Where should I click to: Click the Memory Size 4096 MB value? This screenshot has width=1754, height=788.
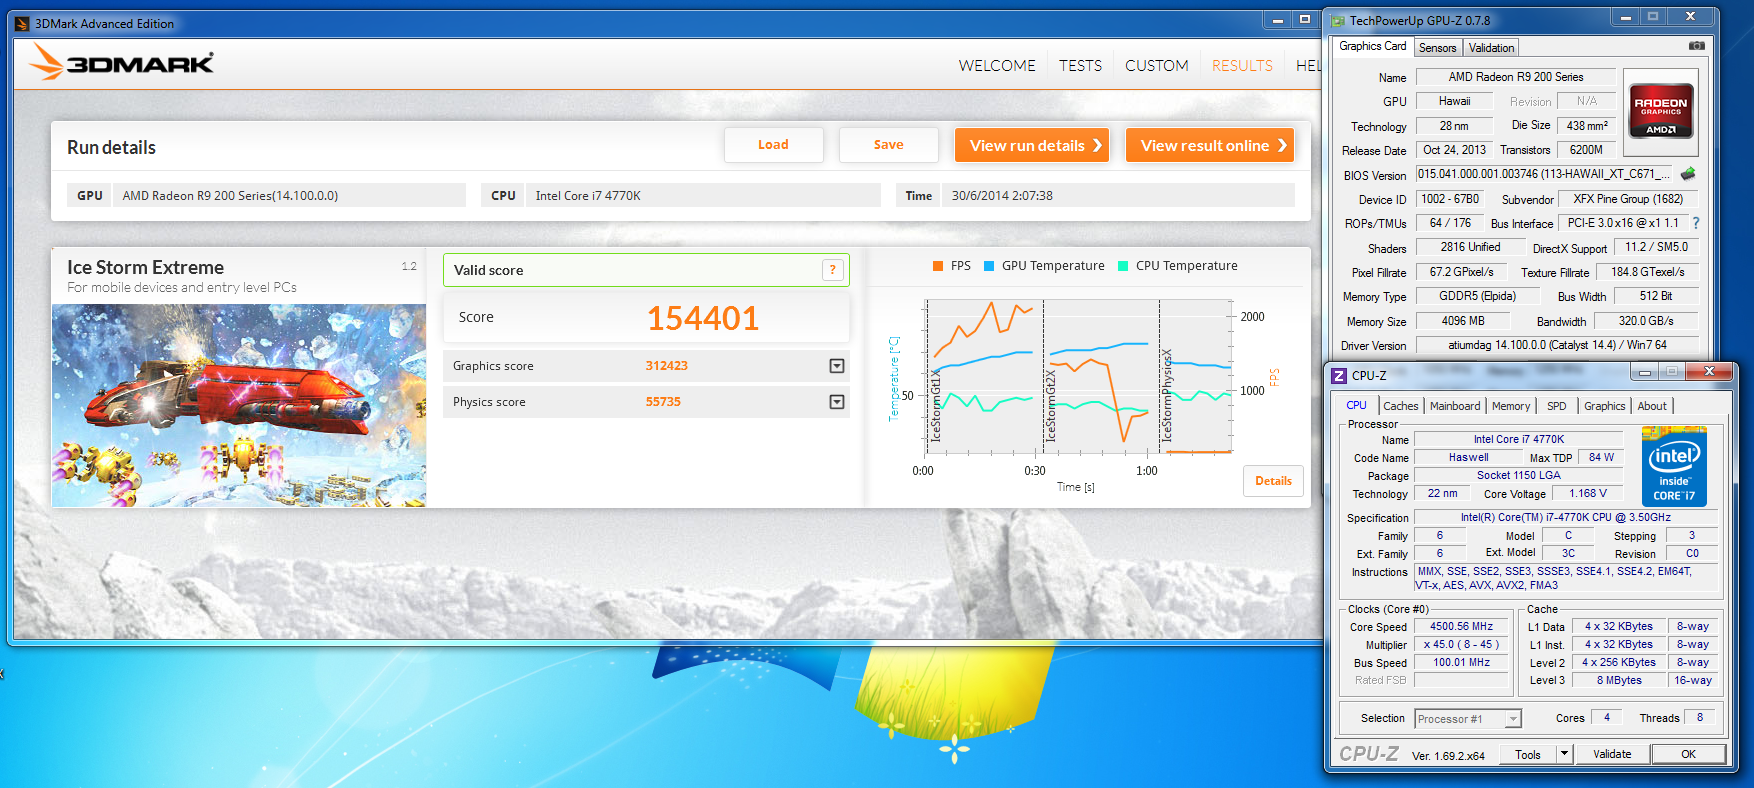1463,321
